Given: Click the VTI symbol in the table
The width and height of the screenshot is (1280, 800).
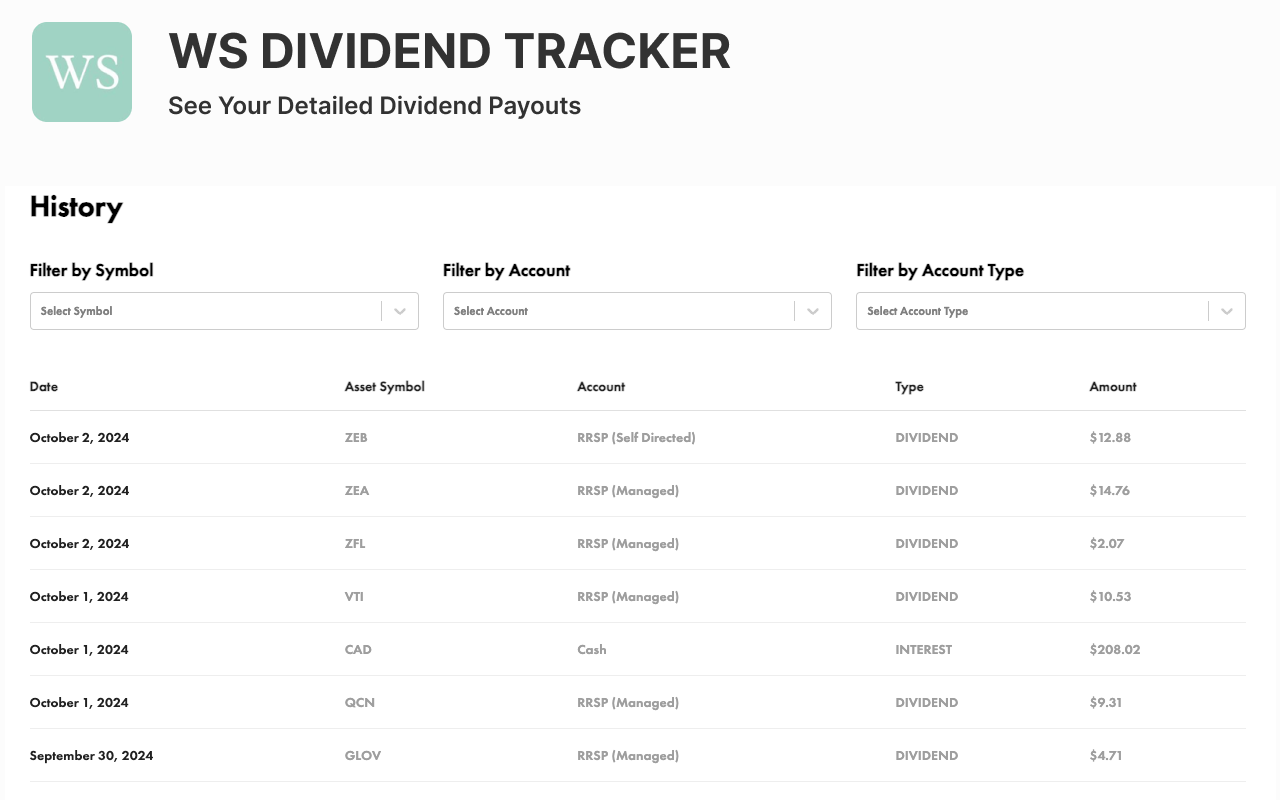Looking at the screenshot, I should click(354, 596).
